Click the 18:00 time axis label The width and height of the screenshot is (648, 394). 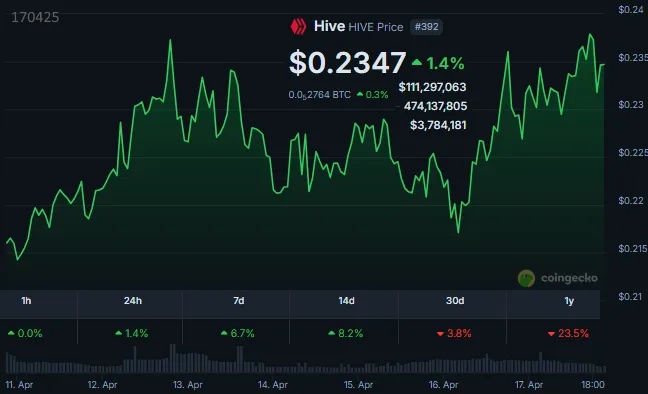point(593,385)
